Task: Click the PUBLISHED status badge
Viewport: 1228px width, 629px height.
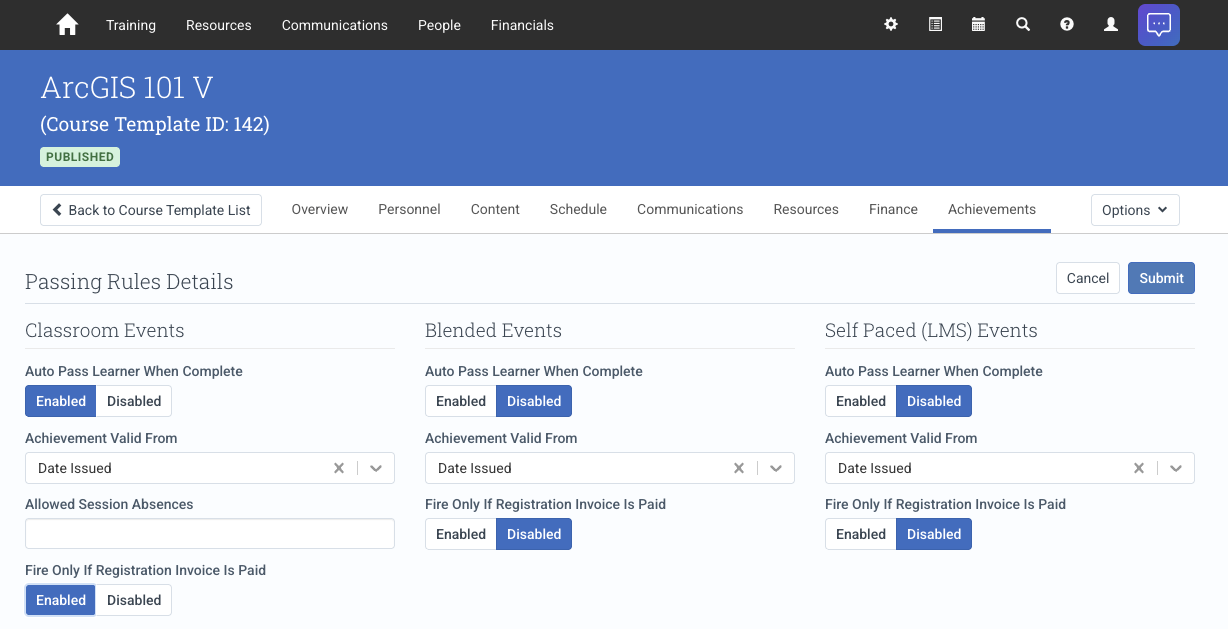Action: (80, 157)
